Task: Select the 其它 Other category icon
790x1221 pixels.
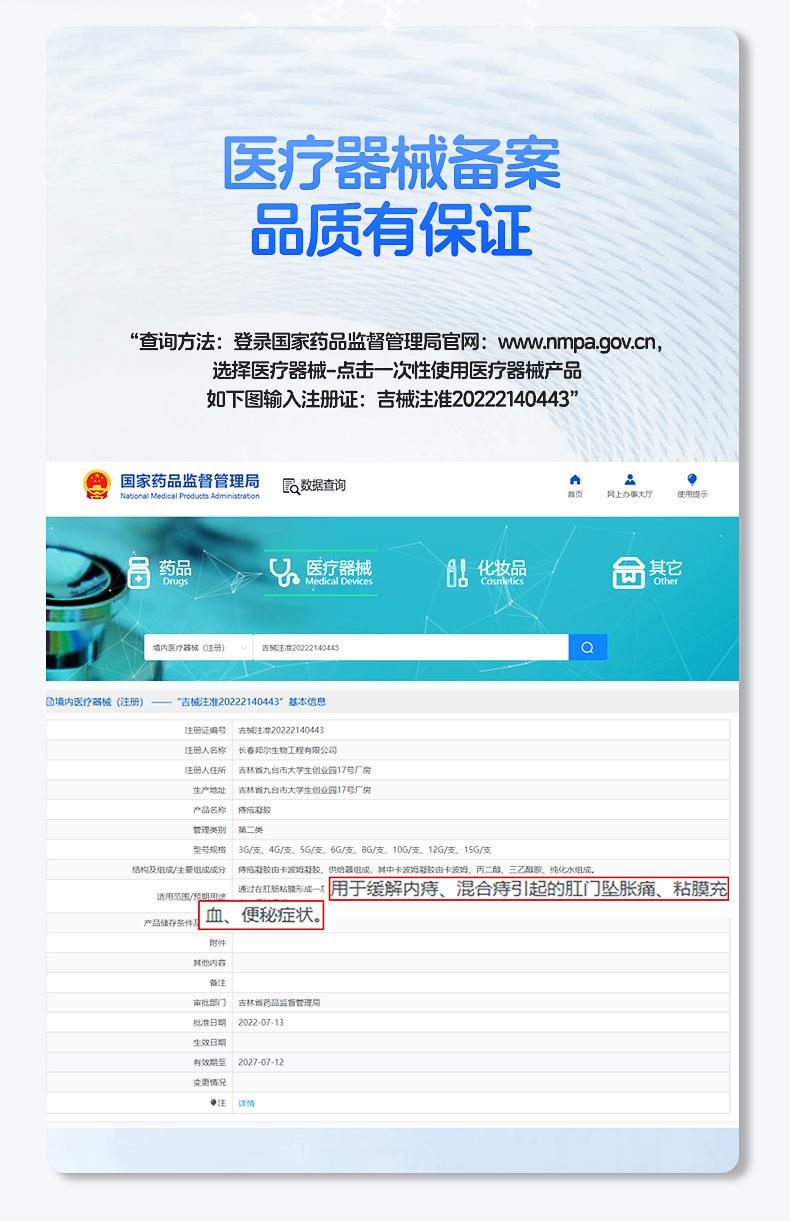Action: coord(628,573)
